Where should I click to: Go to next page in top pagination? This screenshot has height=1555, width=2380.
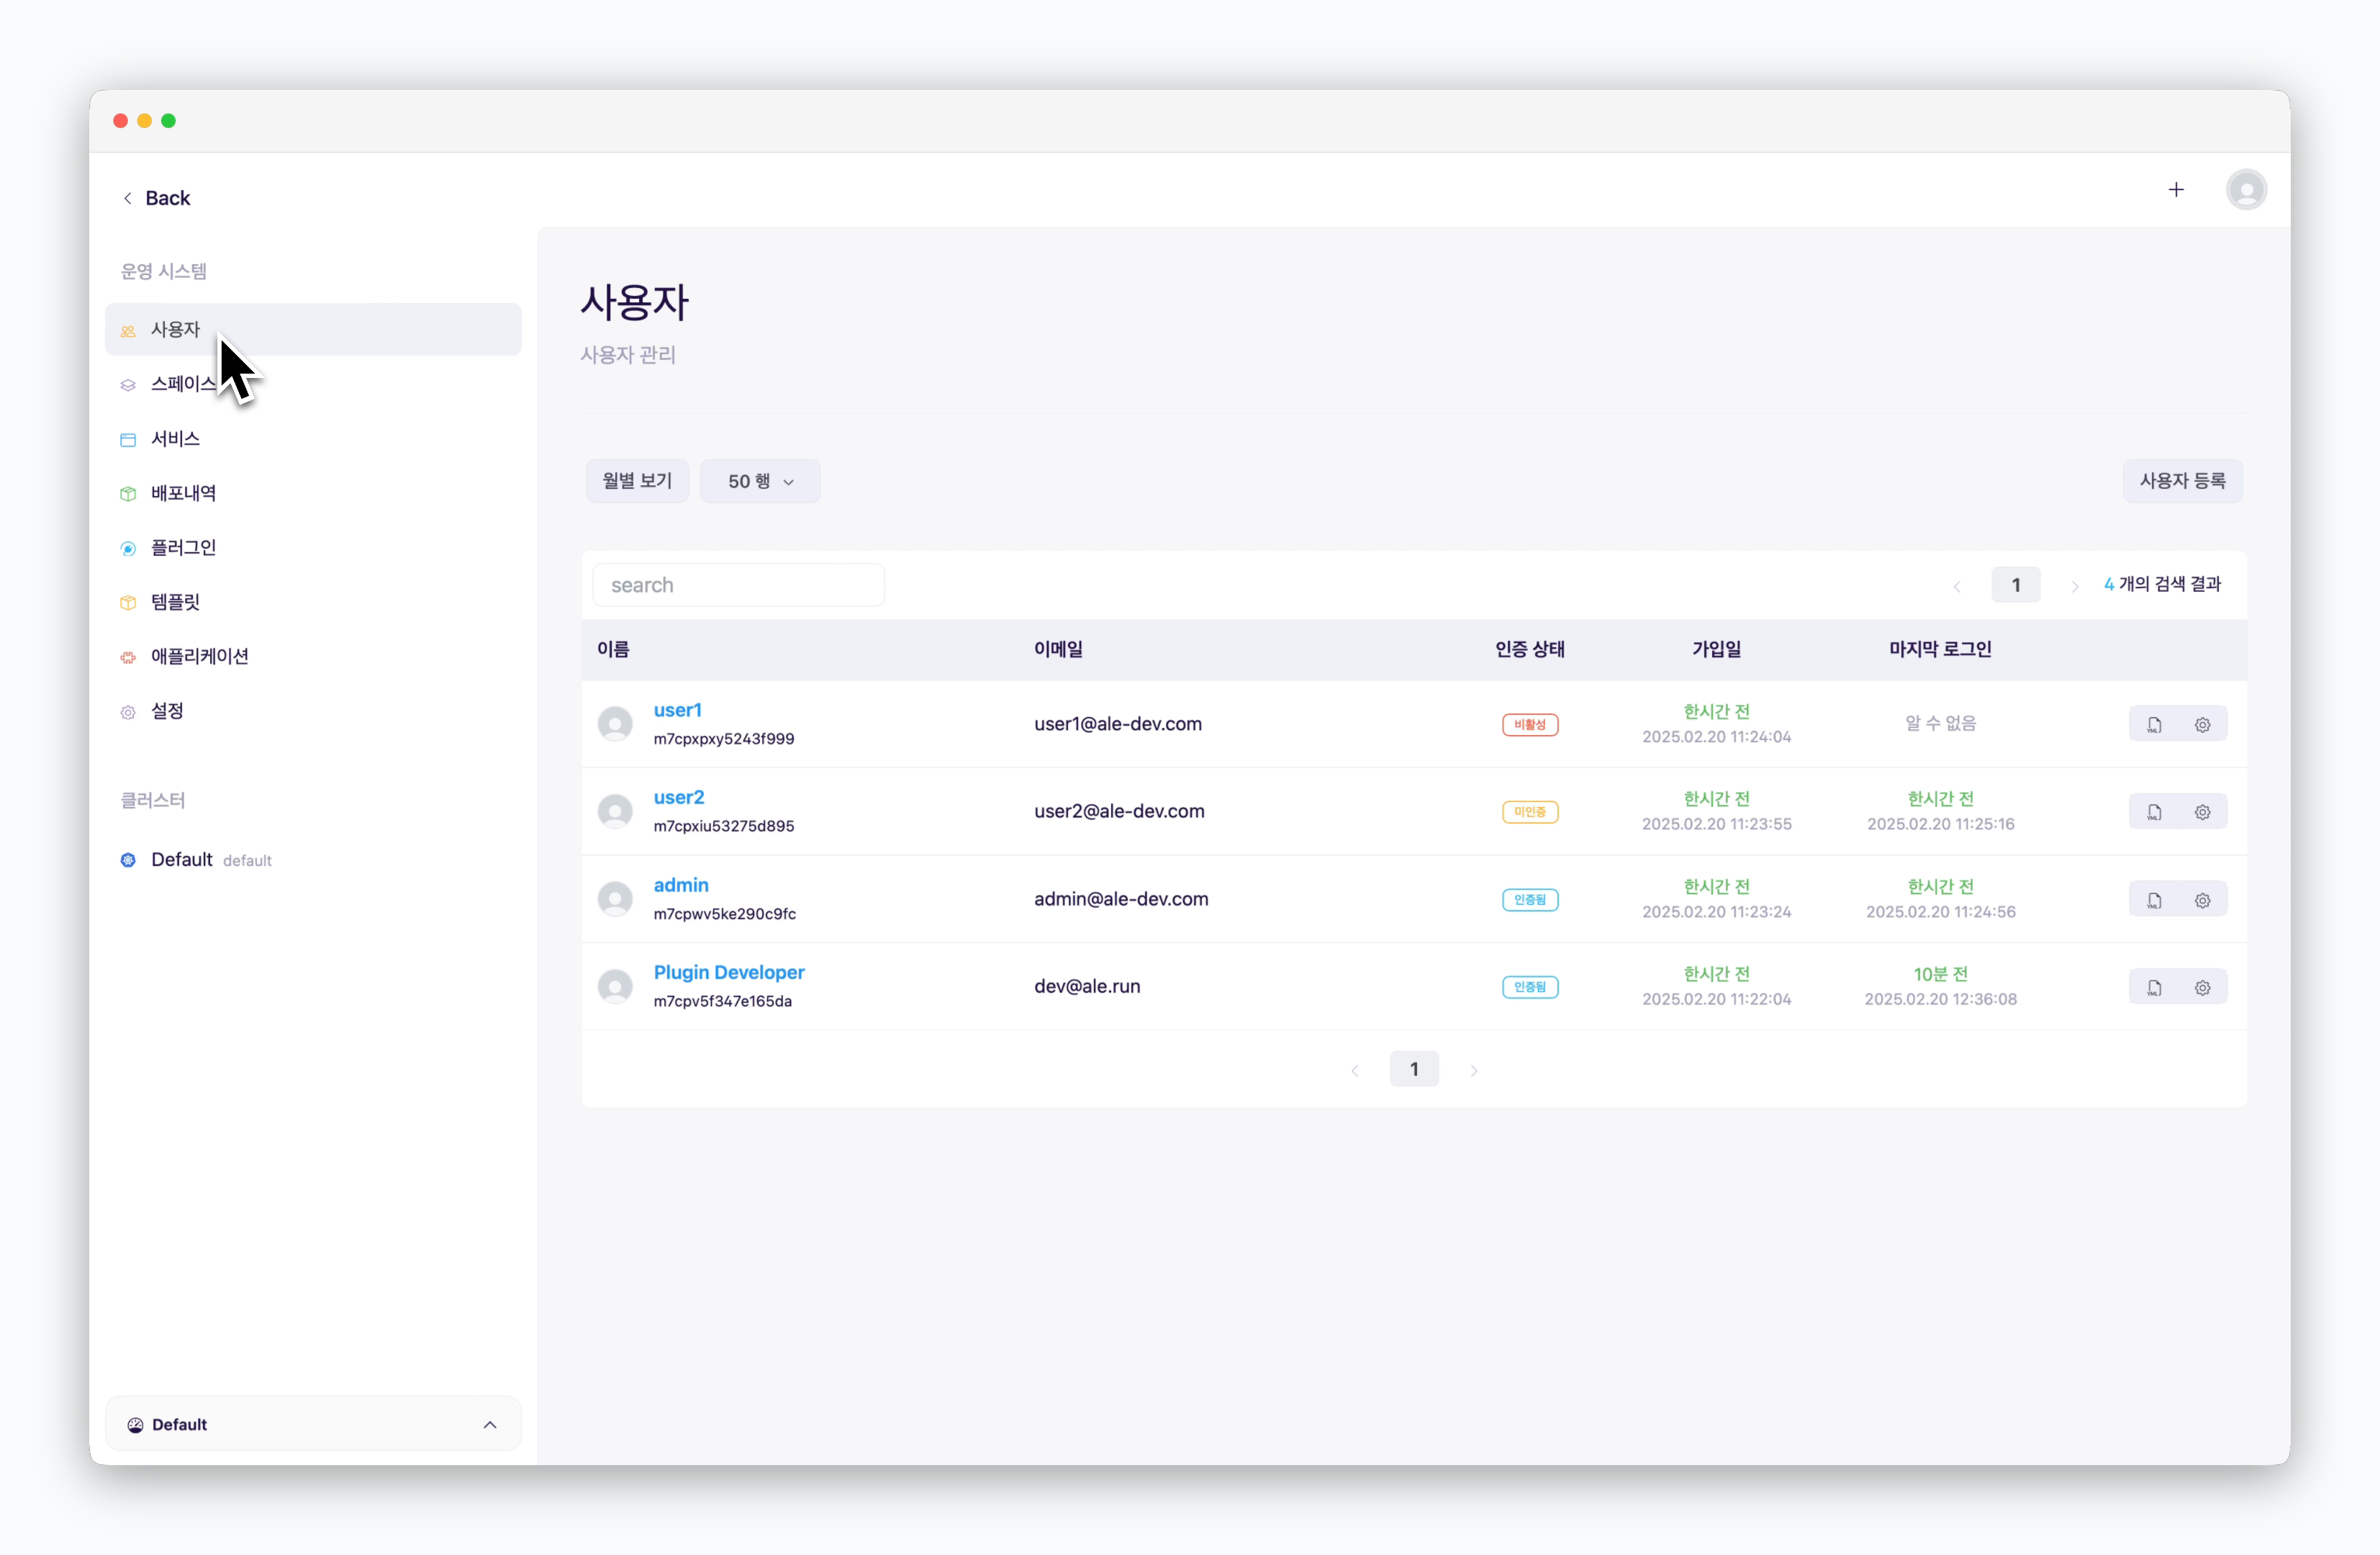click(2075, 586)
